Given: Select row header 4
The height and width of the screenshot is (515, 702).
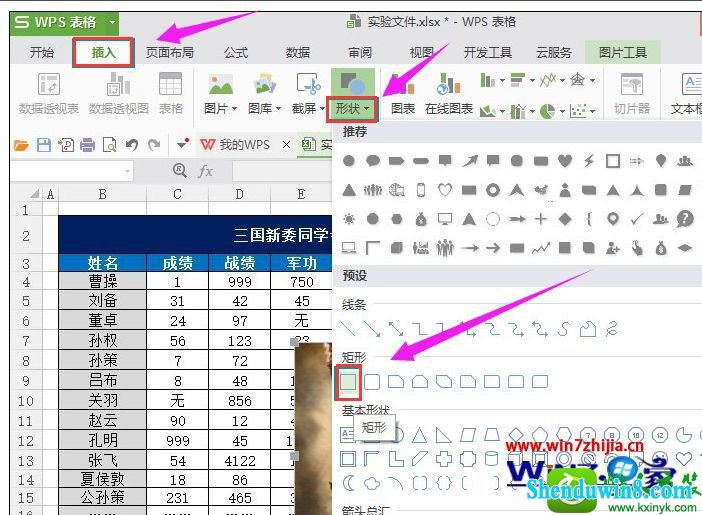Looking at the screenshot, I should point(26,282).
